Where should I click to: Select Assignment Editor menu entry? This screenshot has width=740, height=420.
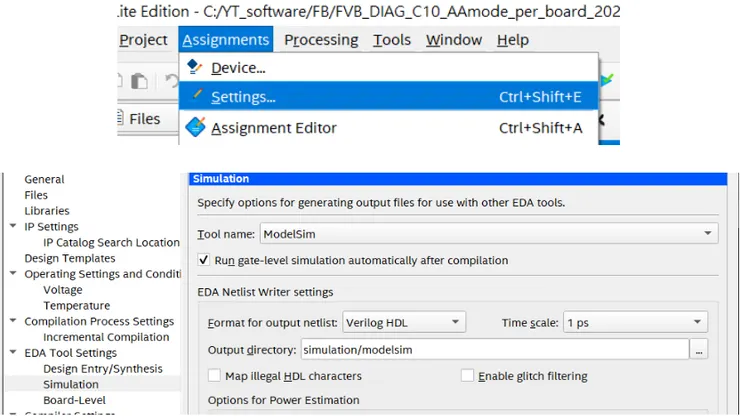pos(273,127)
